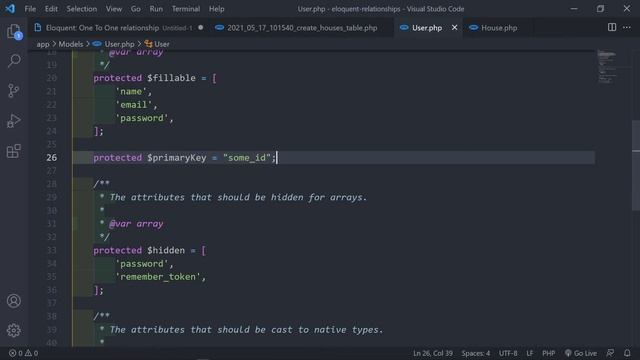Change end of line sequence LF
This screenshot has width=640, height=360.
tap(529, 353)
